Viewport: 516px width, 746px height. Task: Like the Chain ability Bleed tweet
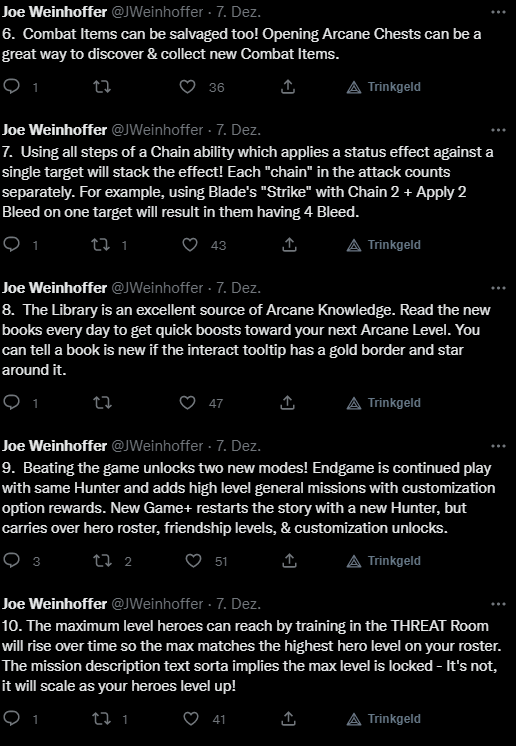point(190,245)
